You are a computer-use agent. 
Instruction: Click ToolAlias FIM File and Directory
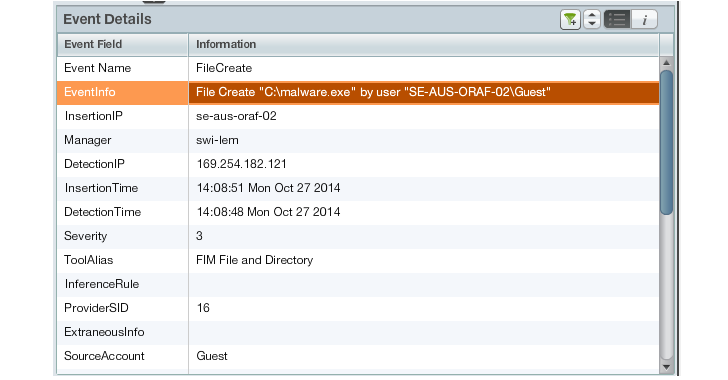254,260
